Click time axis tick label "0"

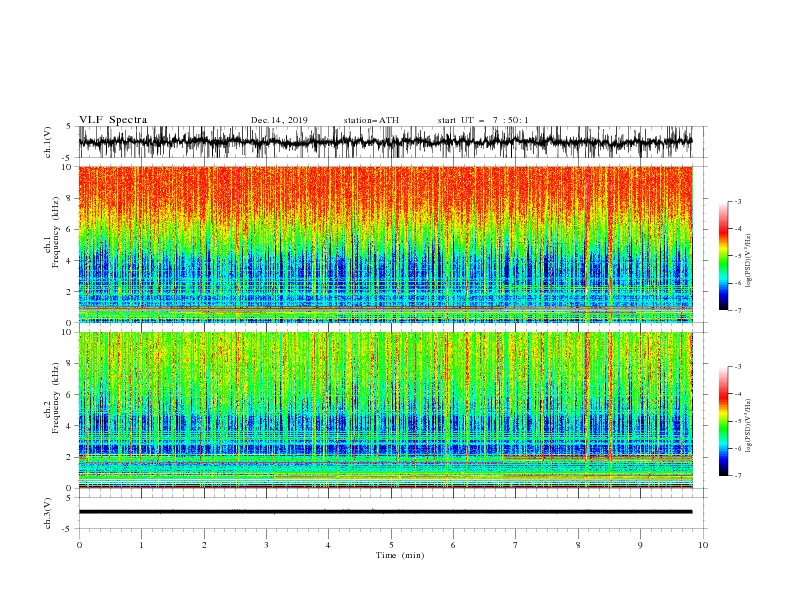point(79,545)
